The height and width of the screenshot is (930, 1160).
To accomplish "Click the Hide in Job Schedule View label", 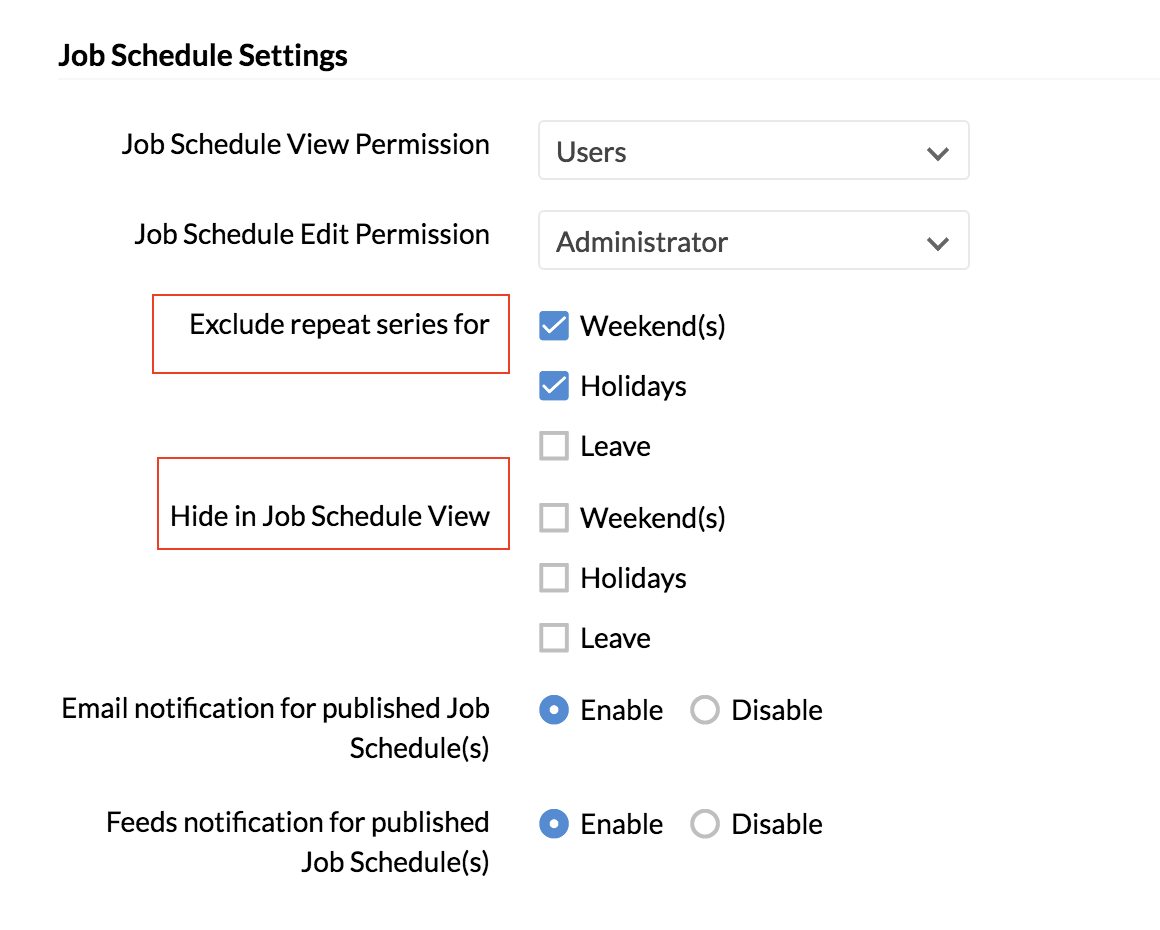I will (x=330, y=516).
